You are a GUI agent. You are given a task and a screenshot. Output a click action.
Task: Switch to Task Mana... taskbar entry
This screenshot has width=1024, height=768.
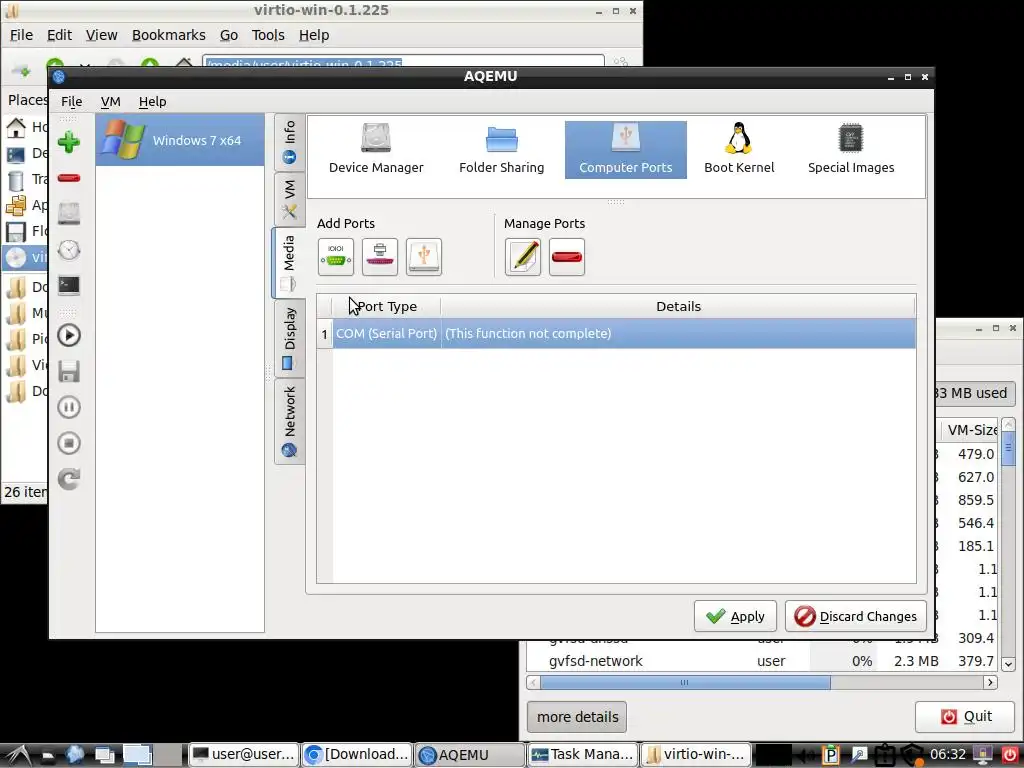pyautogui.click(x=583, y=754)
